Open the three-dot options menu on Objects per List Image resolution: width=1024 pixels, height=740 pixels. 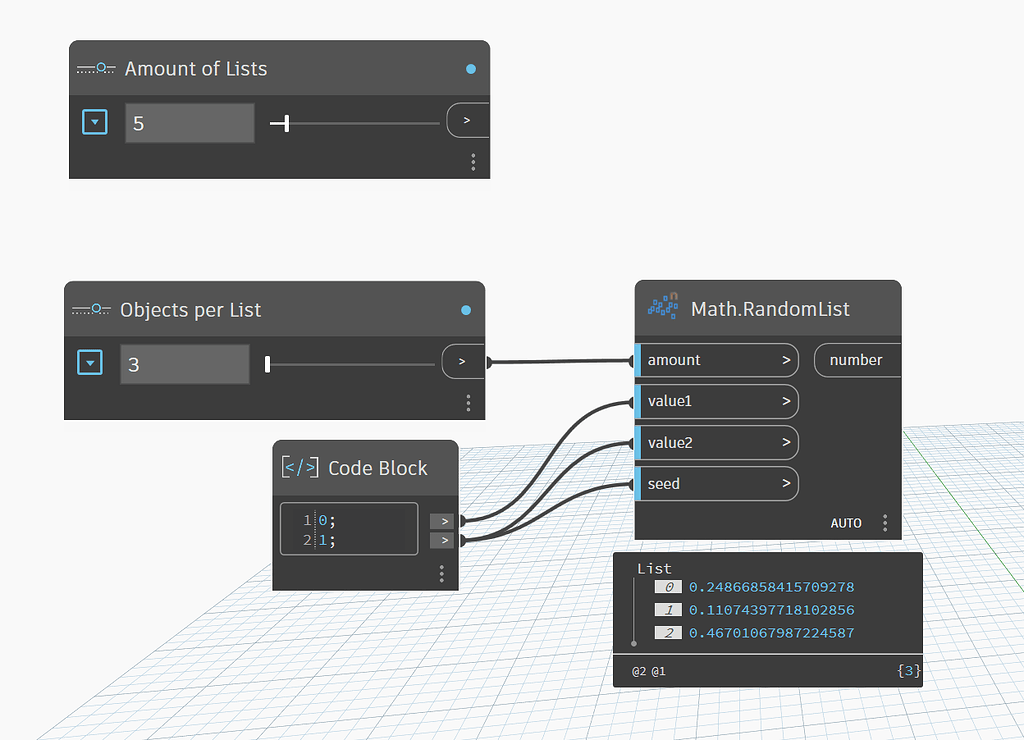tap(468, 402)
